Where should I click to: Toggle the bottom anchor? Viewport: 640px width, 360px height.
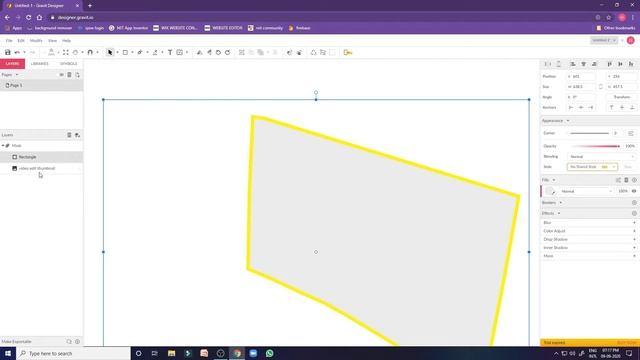(632, 107)
